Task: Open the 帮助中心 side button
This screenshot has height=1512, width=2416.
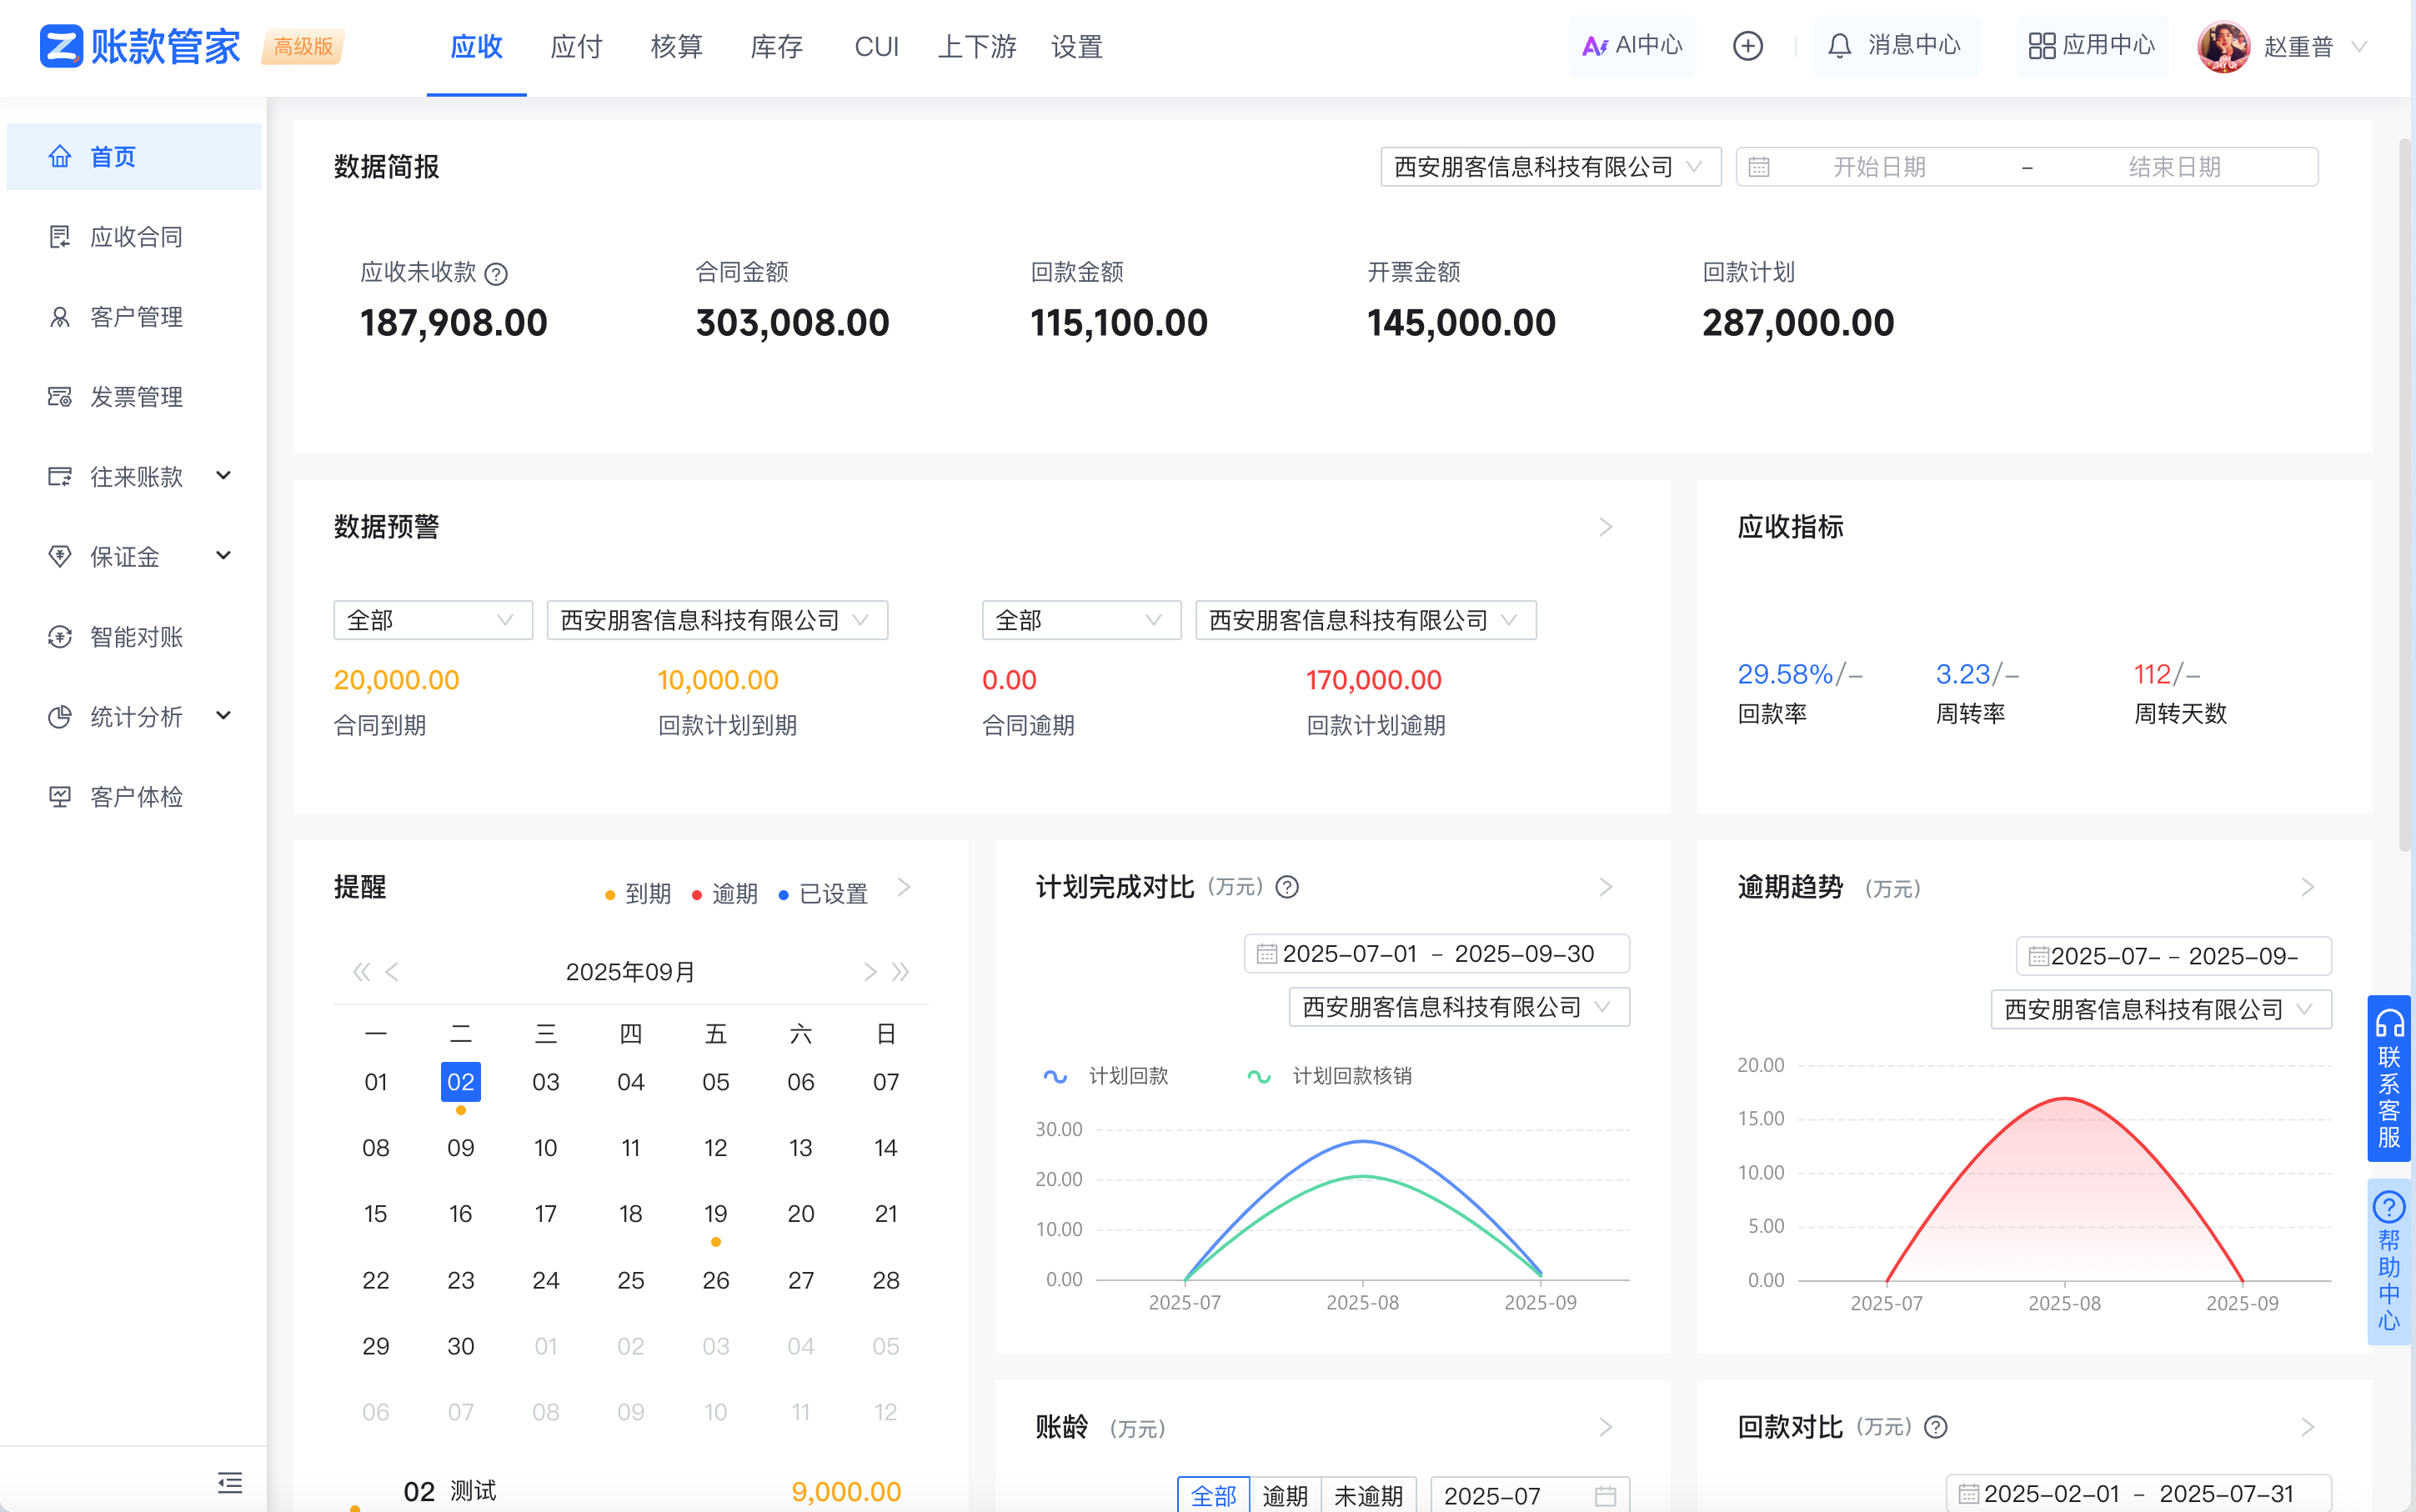Action: pos(2389,1262)
